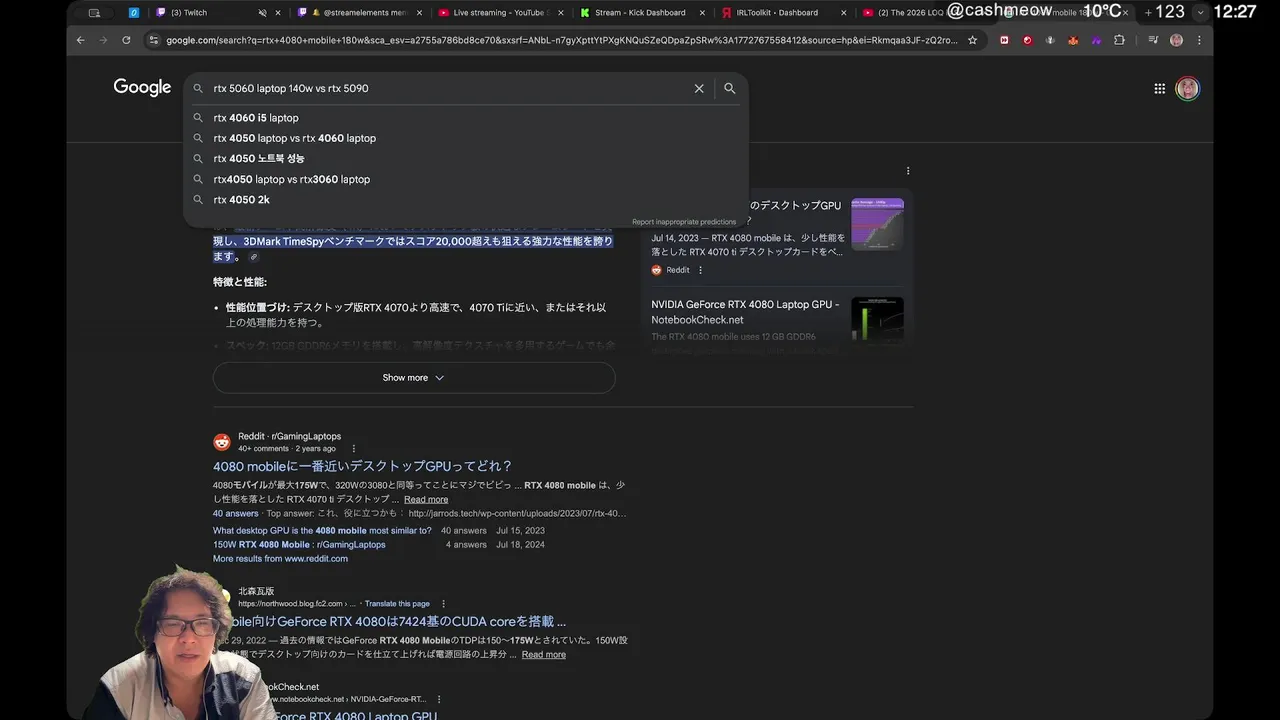
Task: Open More results from www.reddit.com
Action: (x=280, y=559)
